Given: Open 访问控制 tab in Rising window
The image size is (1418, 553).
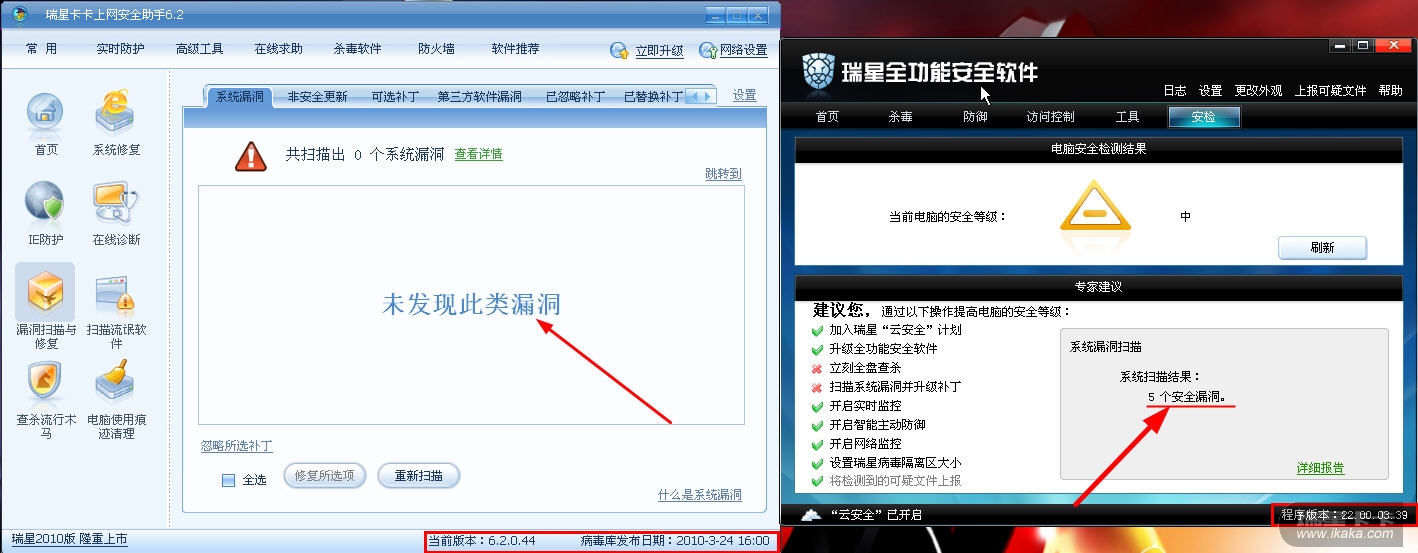Looking at the screenshot, I should (x=1050, y=117).
